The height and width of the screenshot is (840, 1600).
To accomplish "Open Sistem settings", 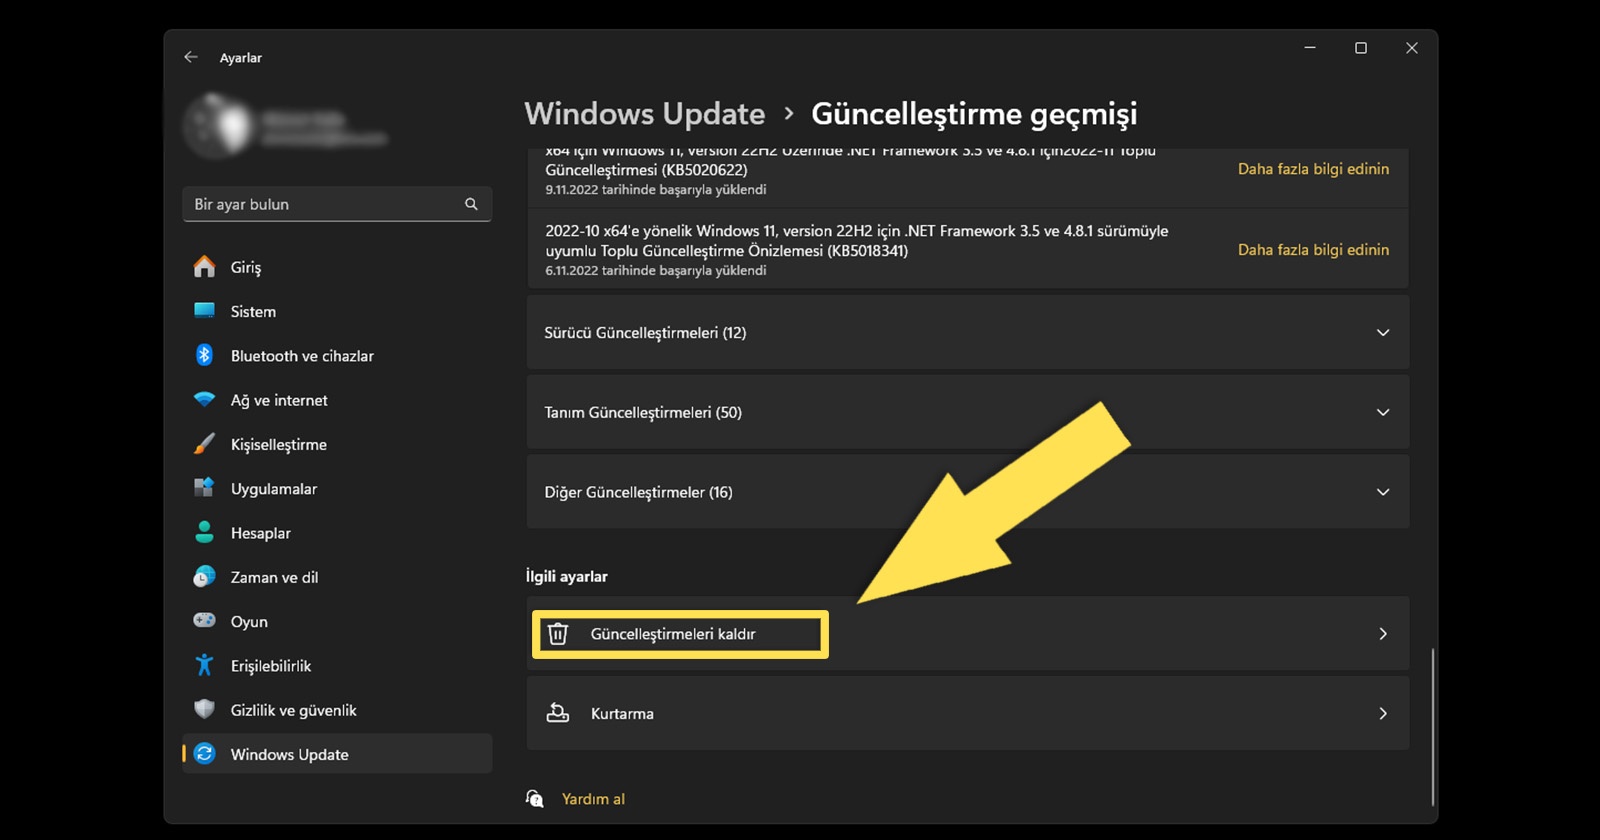I will click(x=337, y=311).
